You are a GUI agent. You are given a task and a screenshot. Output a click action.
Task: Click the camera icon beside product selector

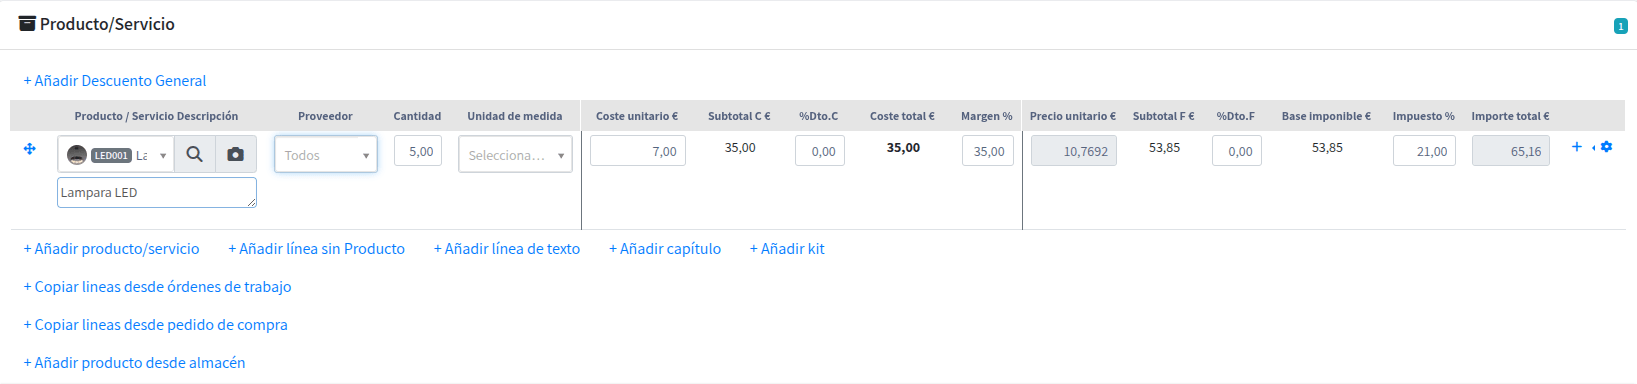coord(236,154)
